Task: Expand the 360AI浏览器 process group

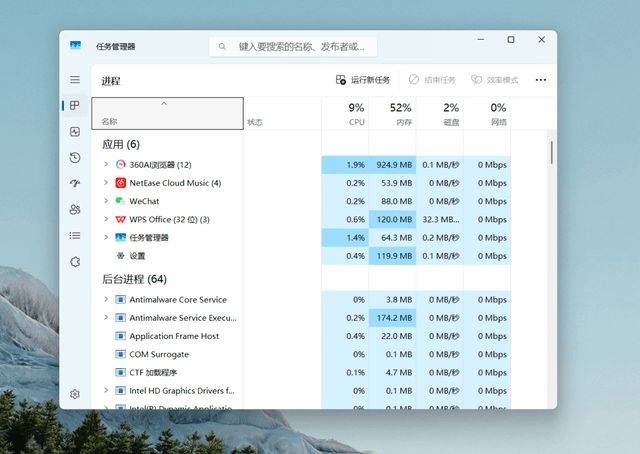Action: point(106,165)
